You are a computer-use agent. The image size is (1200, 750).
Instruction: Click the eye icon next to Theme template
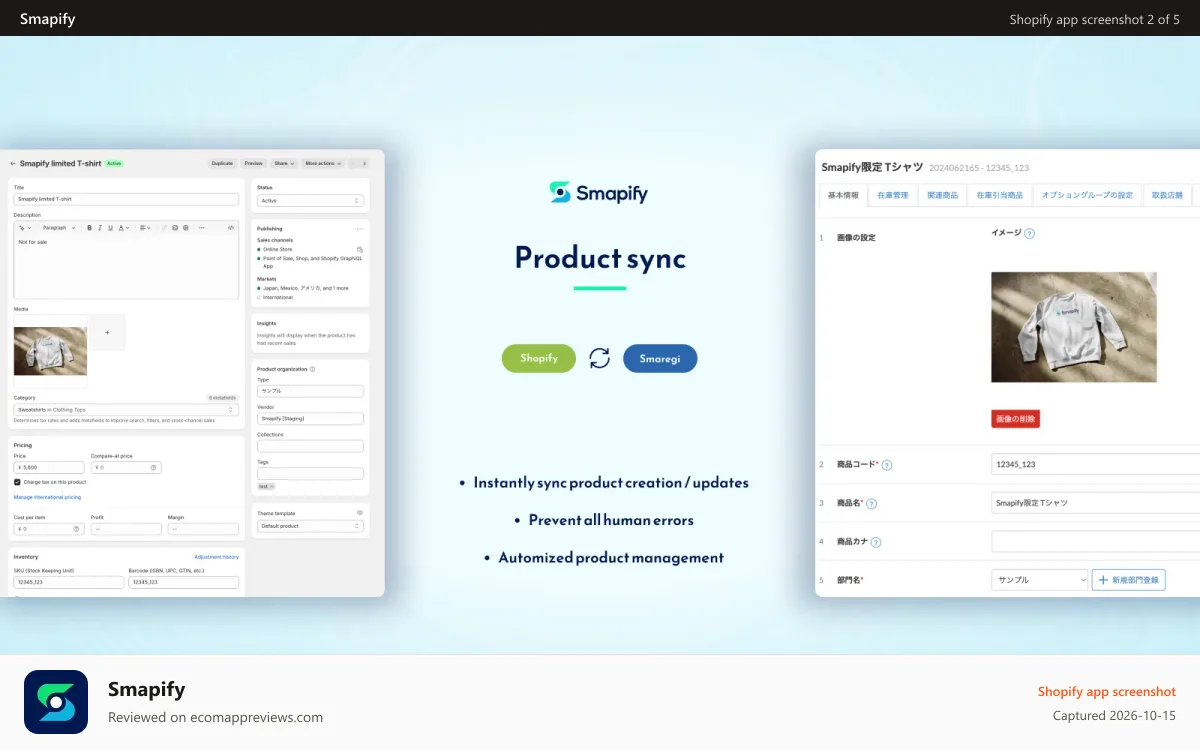(x=360, y=513)
